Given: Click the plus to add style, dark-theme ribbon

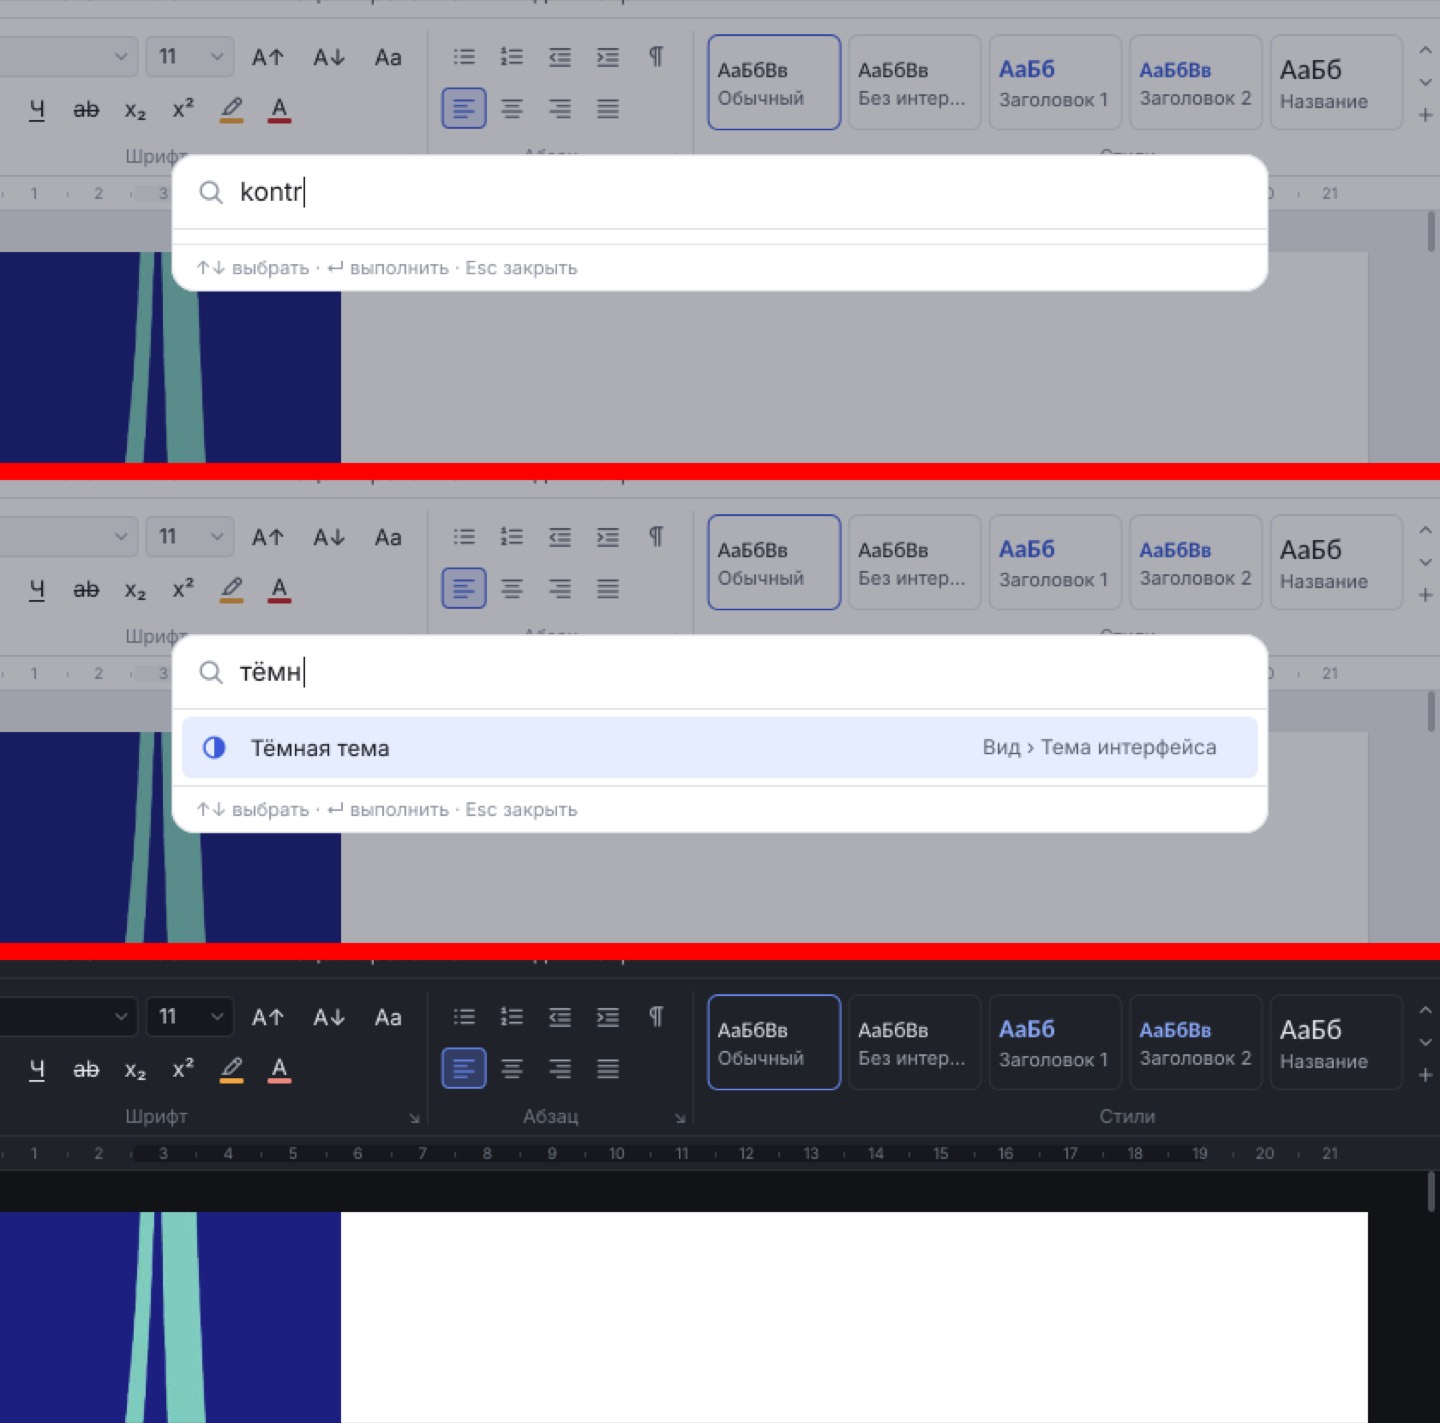Looking at the screenshot, I should tap(1426, 1075).
